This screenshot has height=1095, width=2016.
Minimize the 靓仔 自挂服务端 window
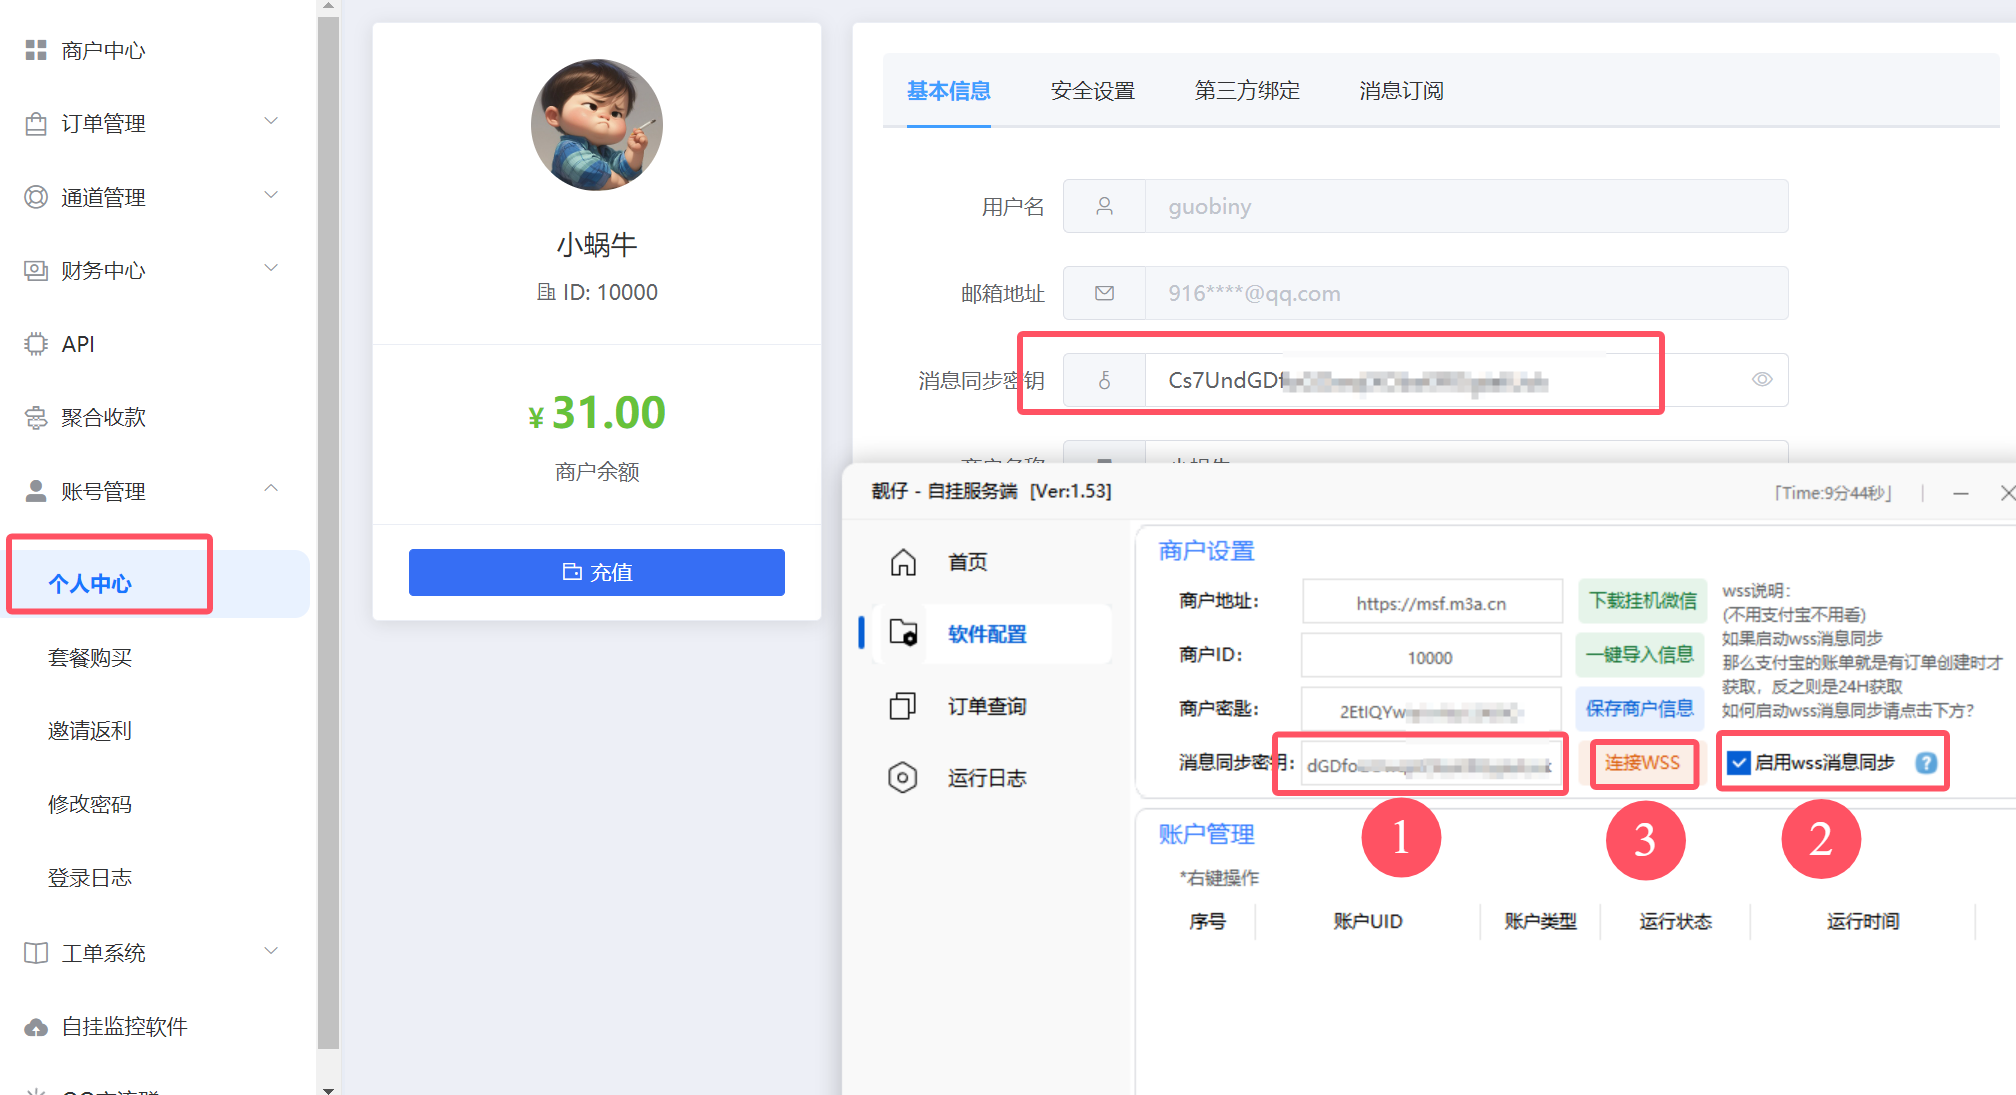pos(1961,493)
